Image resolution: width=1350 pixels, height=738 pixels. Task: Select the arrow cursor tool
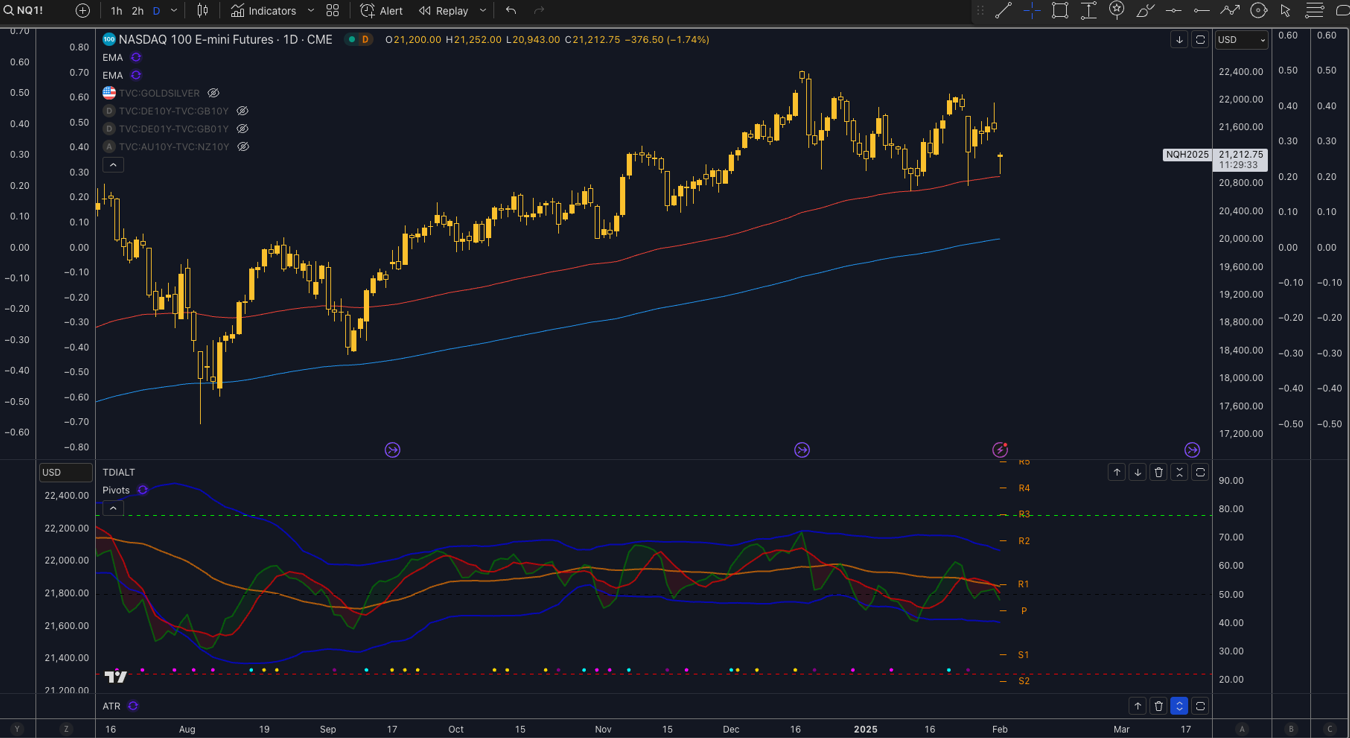click(x=1286, y=11)
